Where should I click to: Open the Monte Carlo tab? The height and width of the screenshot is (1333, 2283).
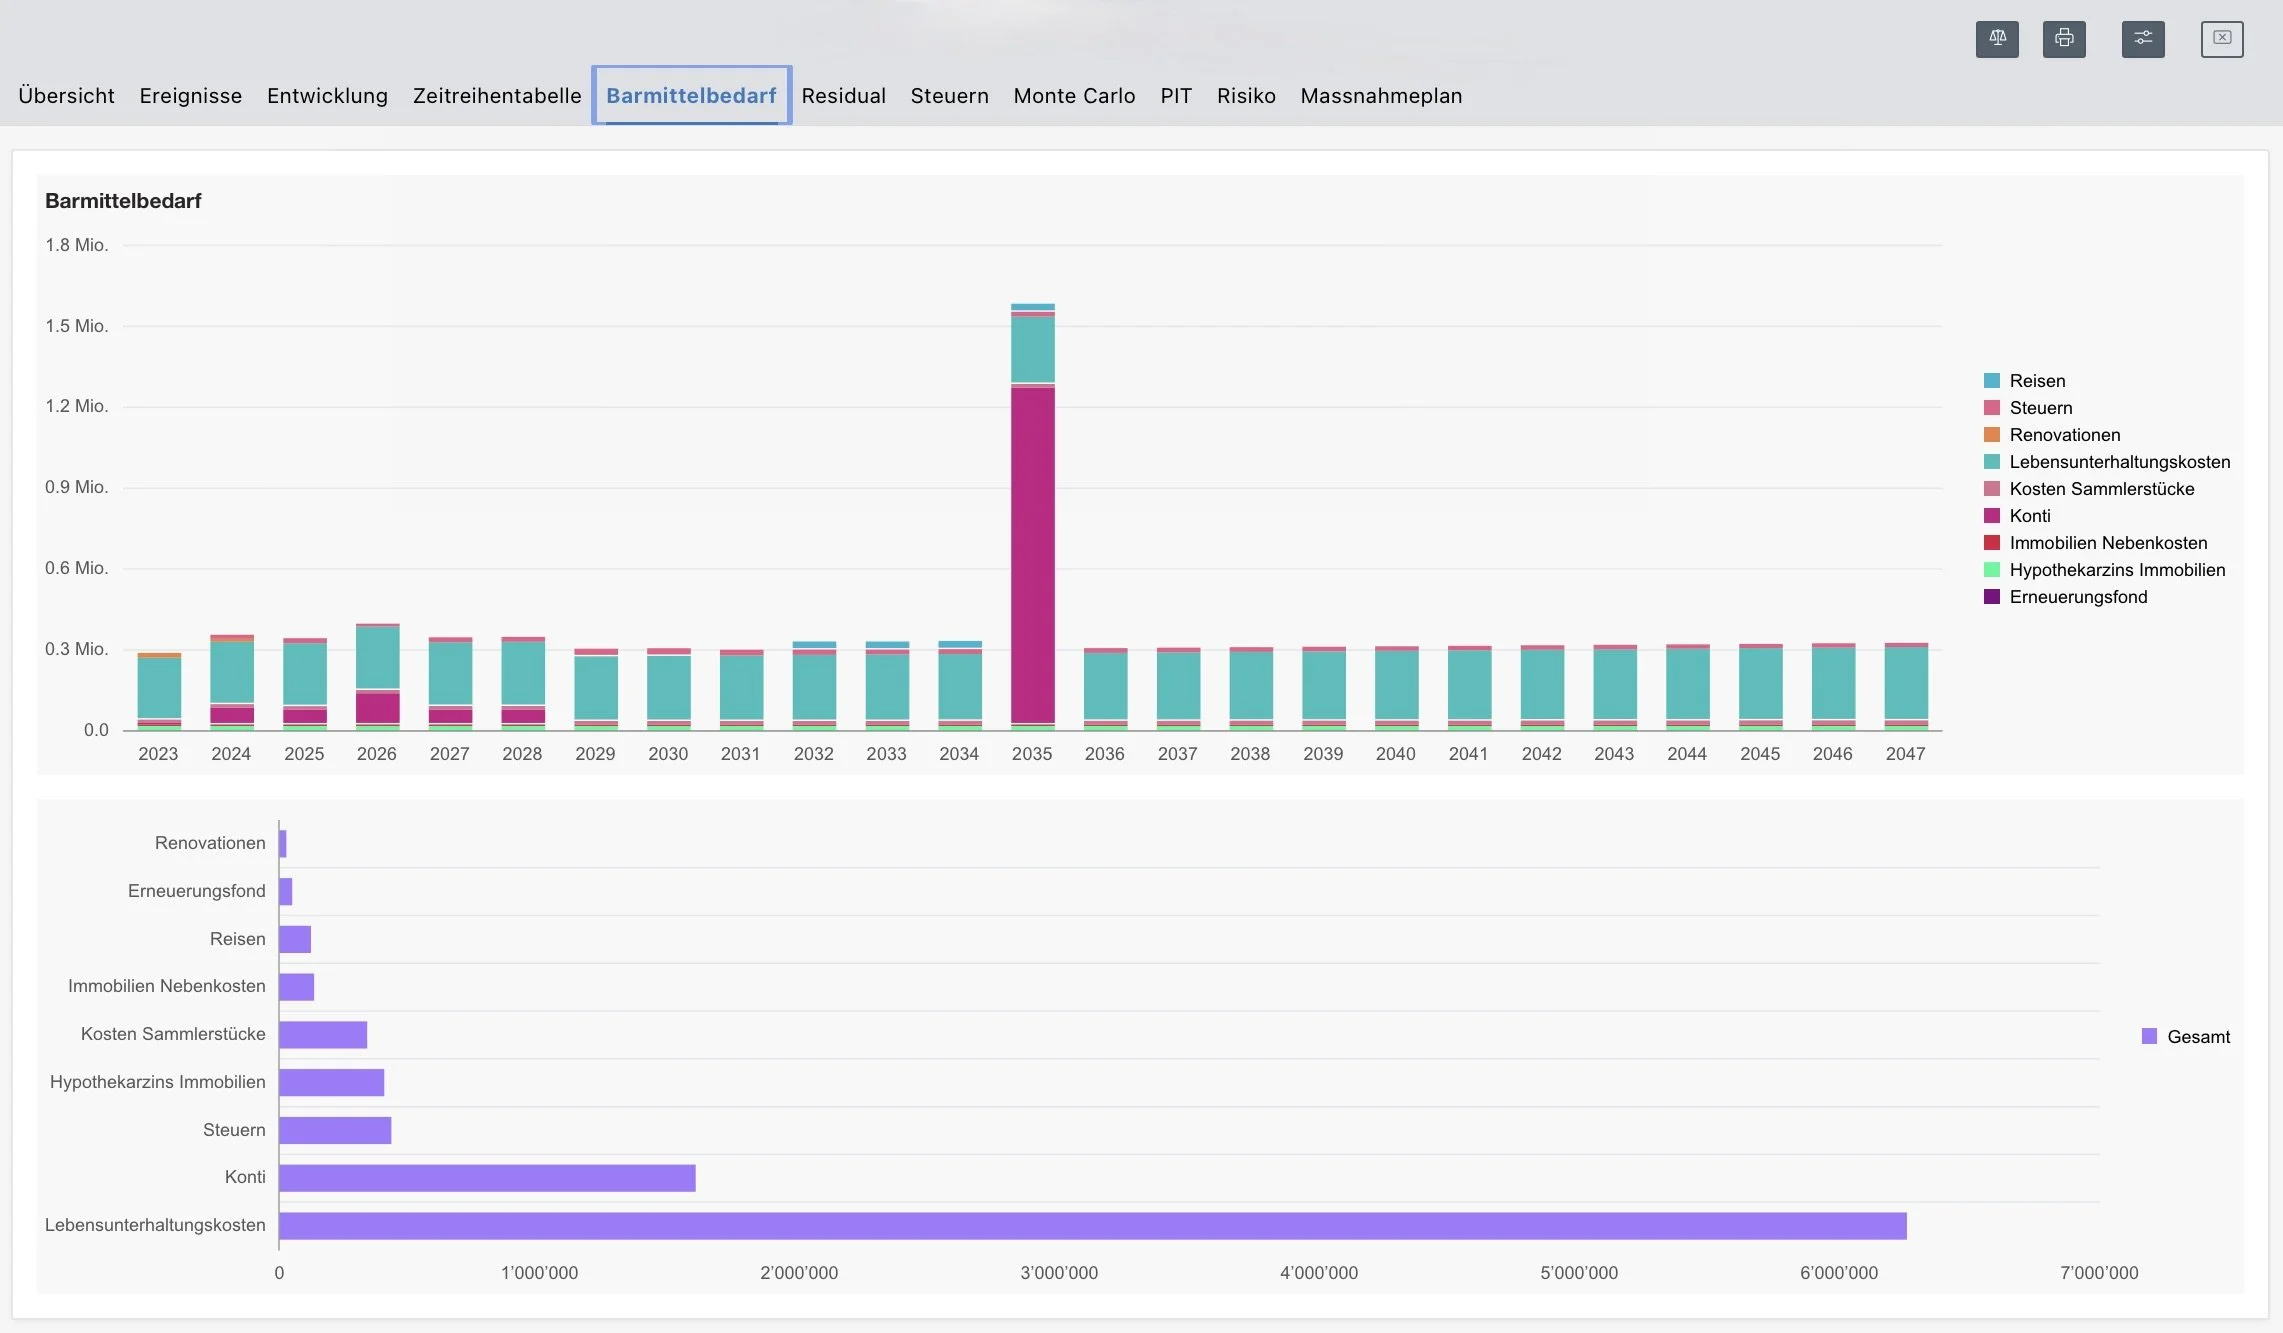tap(1074, 96)
